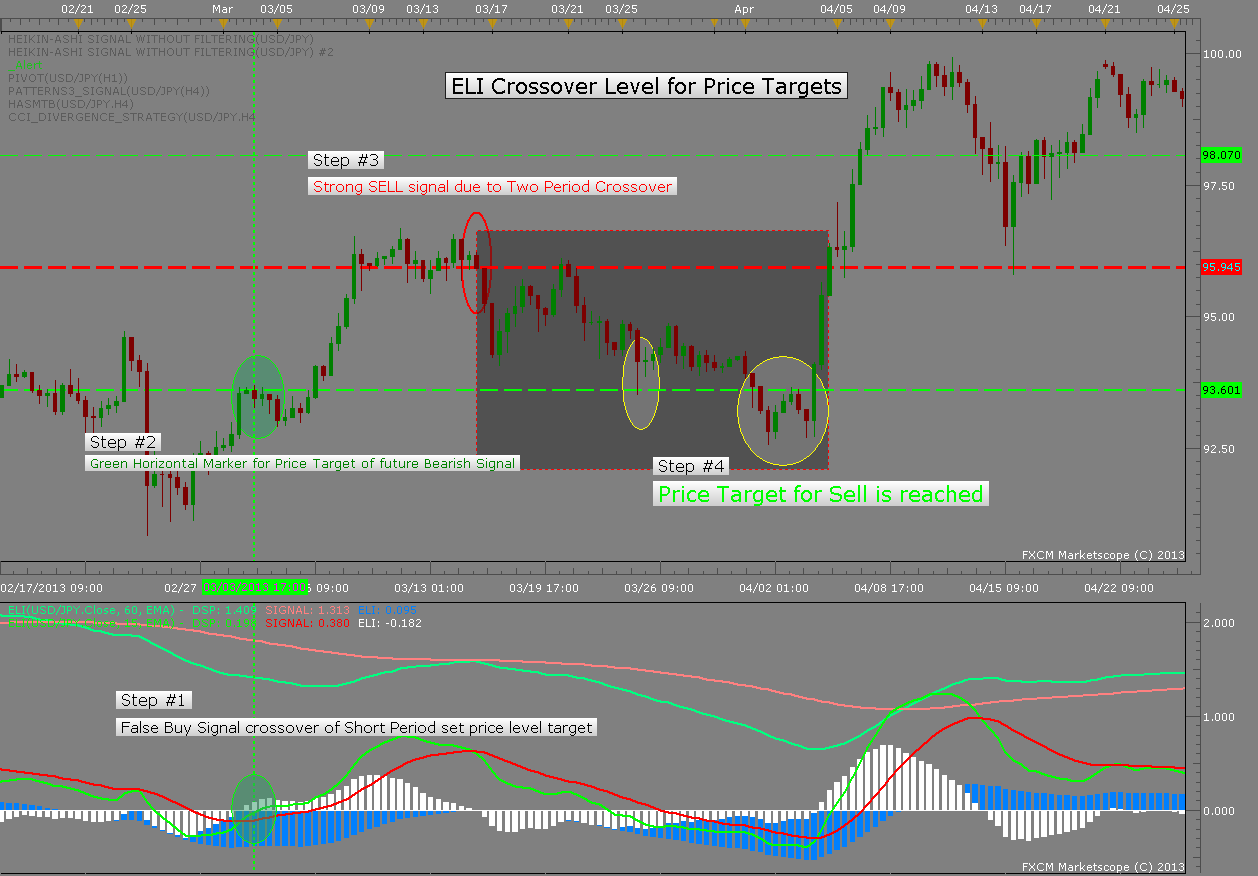This screenshot has width=1258, height=876.
Task: Select the Strong SELL signal red text label
Action: tap(492, 186)
